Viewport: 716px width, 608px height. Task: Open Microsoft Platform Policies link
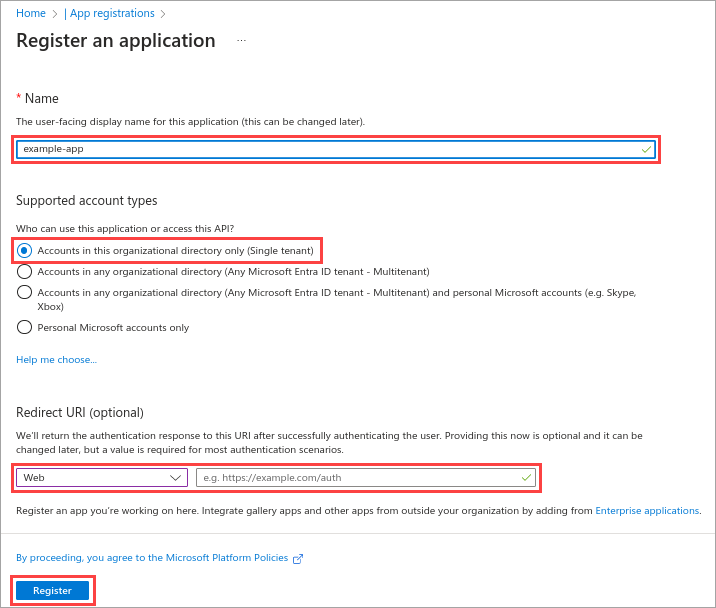(152, 558)
